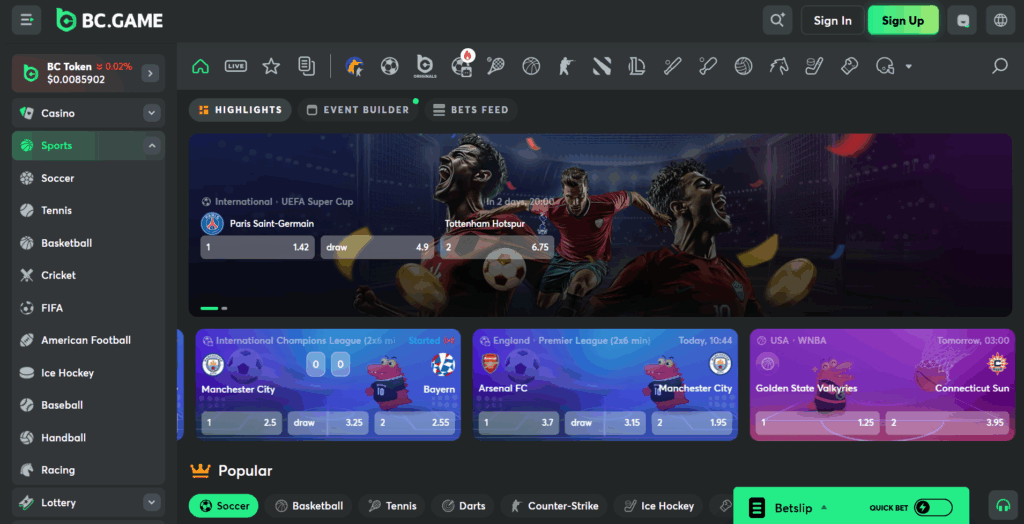Screen dimensions: 1024x524
Task: Select the horse racing icon in sports bar
Action: 778,66
